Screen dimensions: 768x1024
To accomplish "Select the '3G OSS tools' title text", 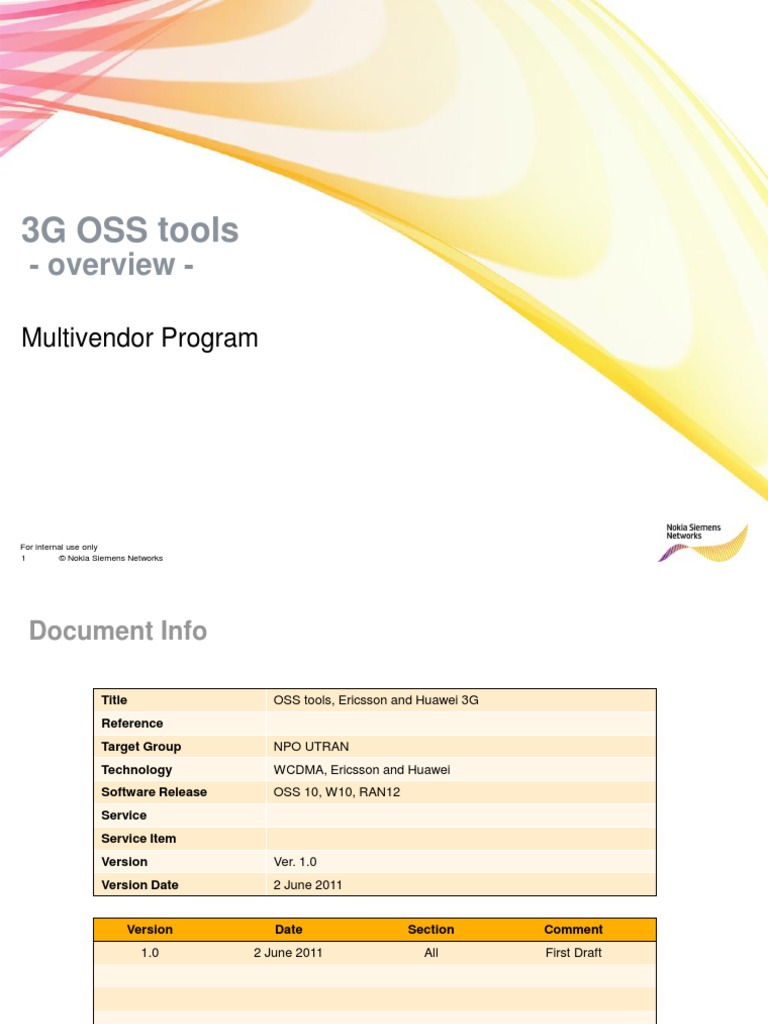I will pos(130,230).
